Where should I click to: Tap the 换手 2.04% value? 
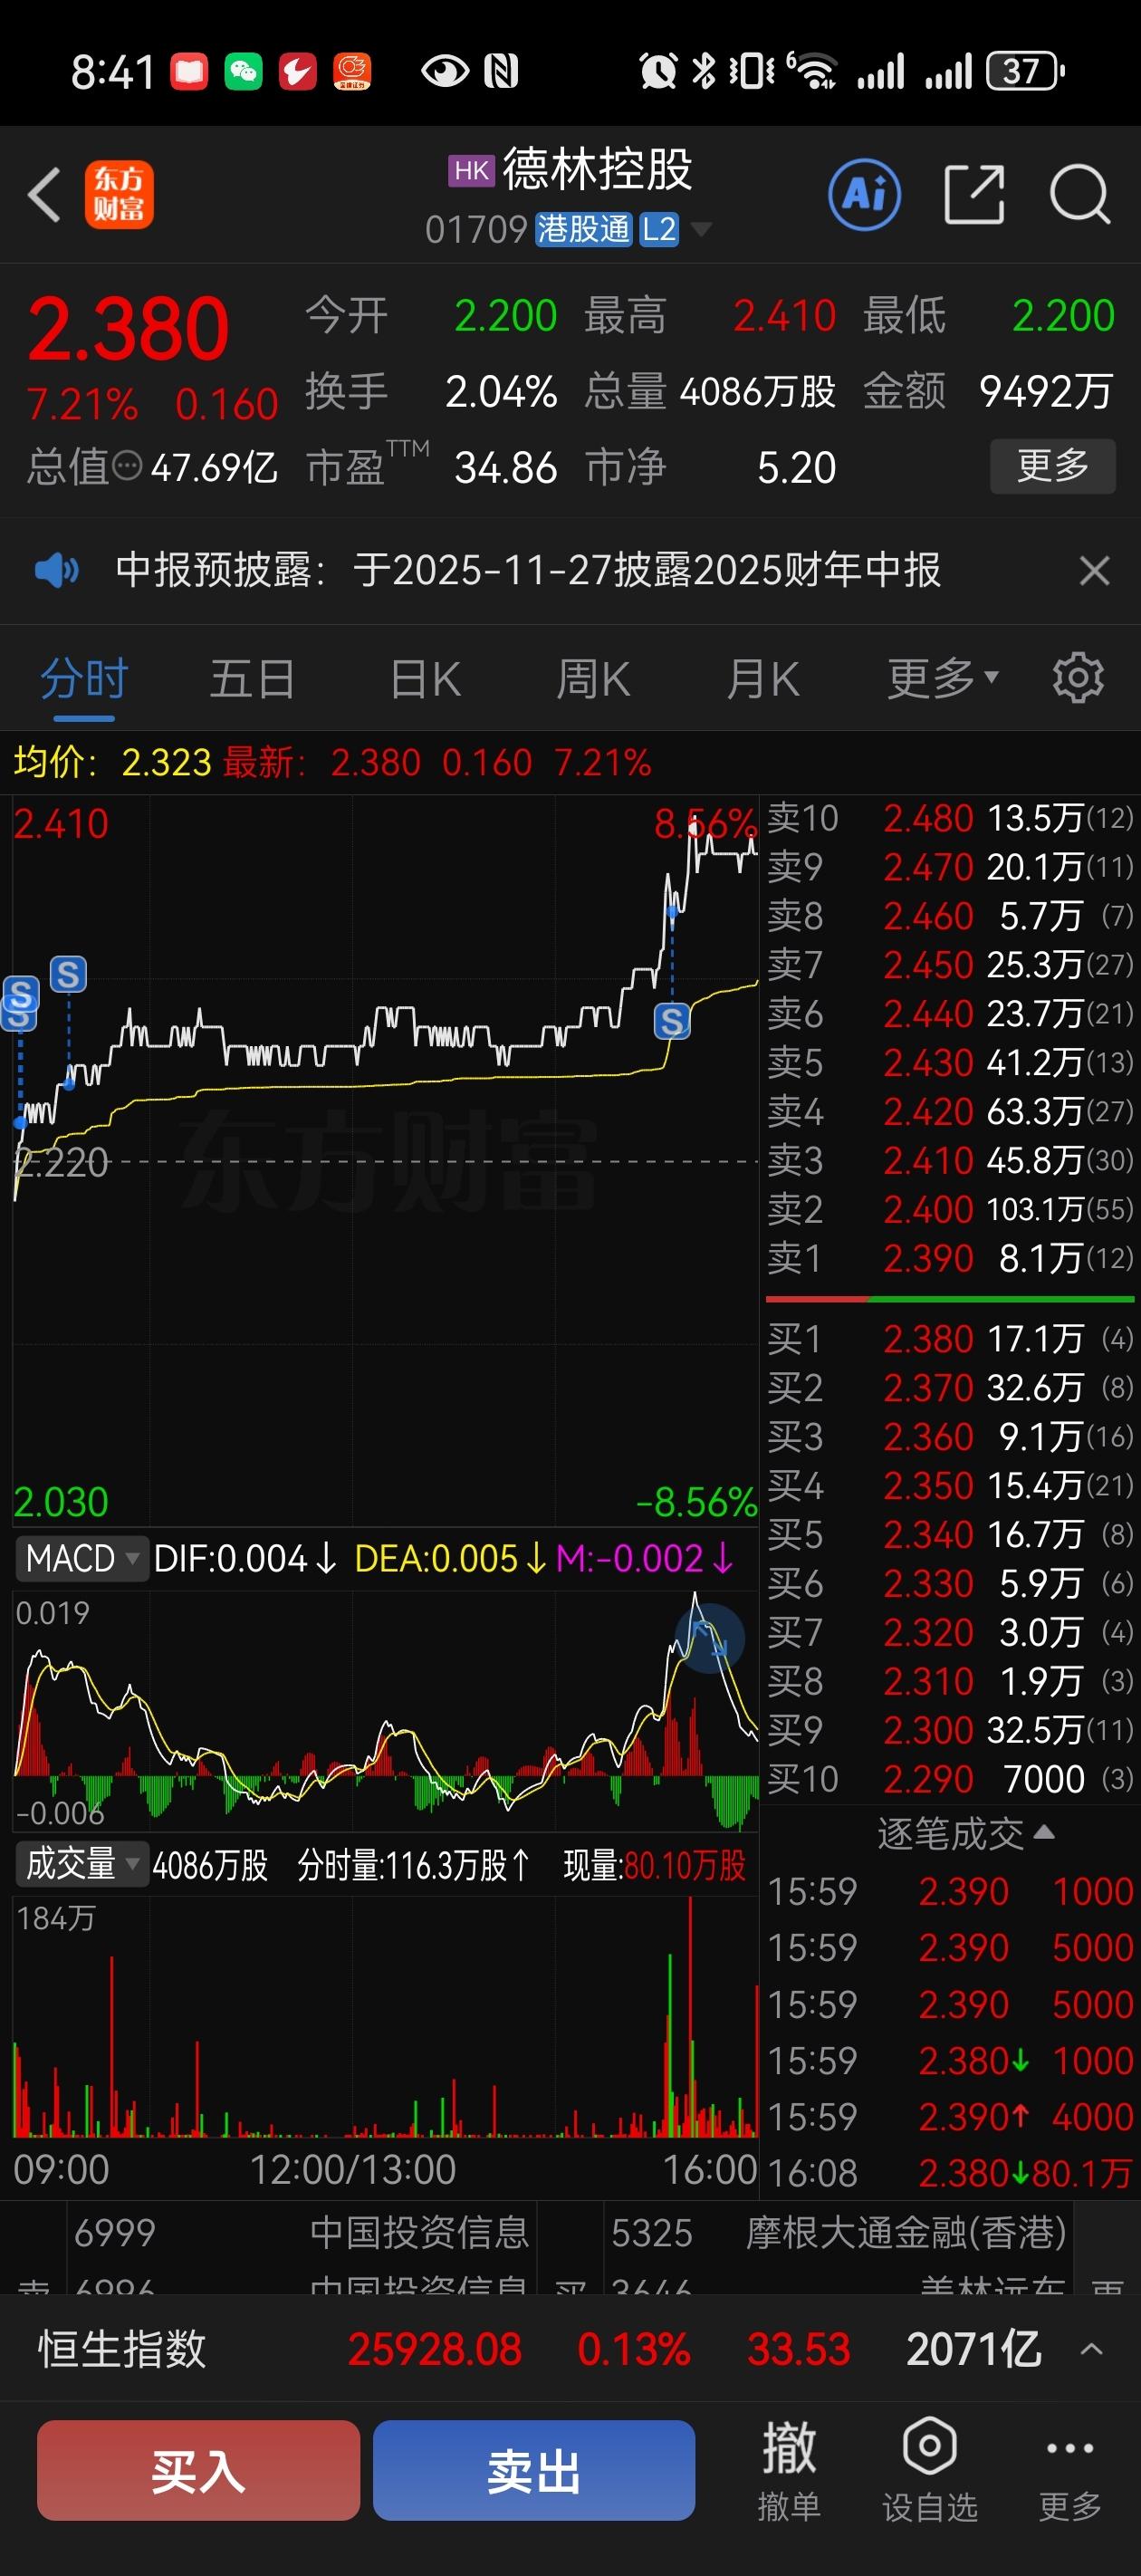(x=500, y=391)
